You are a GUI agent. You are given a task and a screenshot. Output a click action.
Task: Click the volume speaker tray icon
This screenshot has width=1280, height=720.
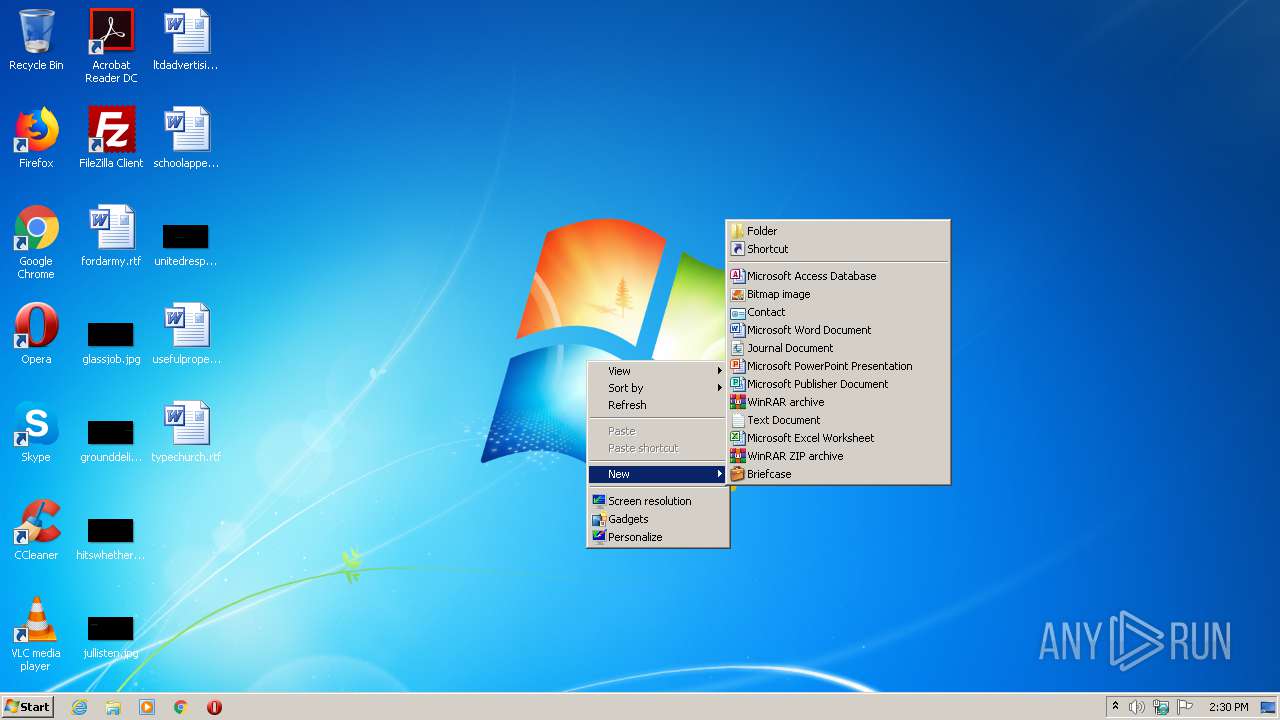(x=1137, y=707)
